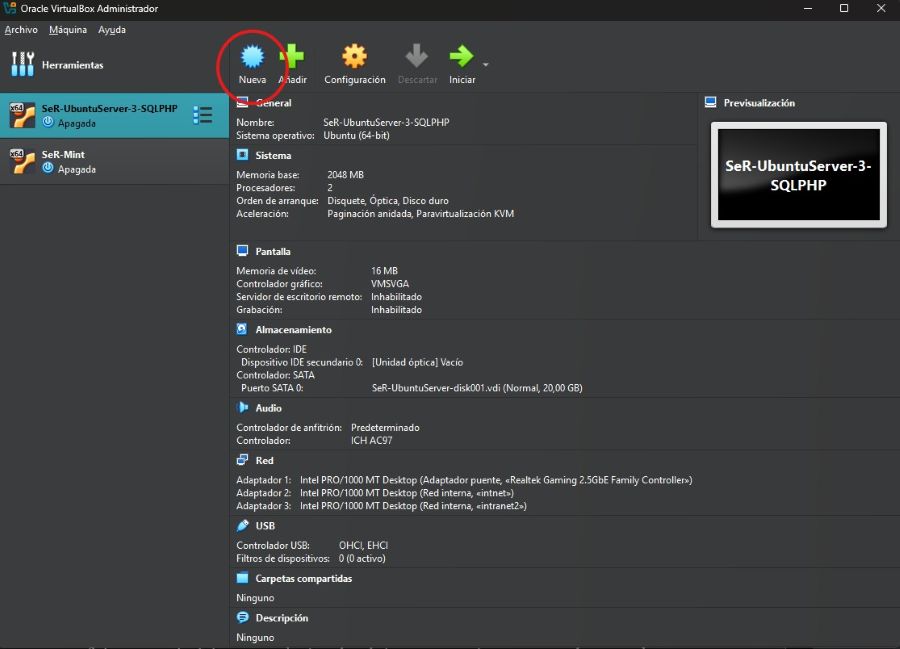
Task: Click the SeR-UbuntuServer-3-SQLPHP OS icon
Action: pos(22,115)
